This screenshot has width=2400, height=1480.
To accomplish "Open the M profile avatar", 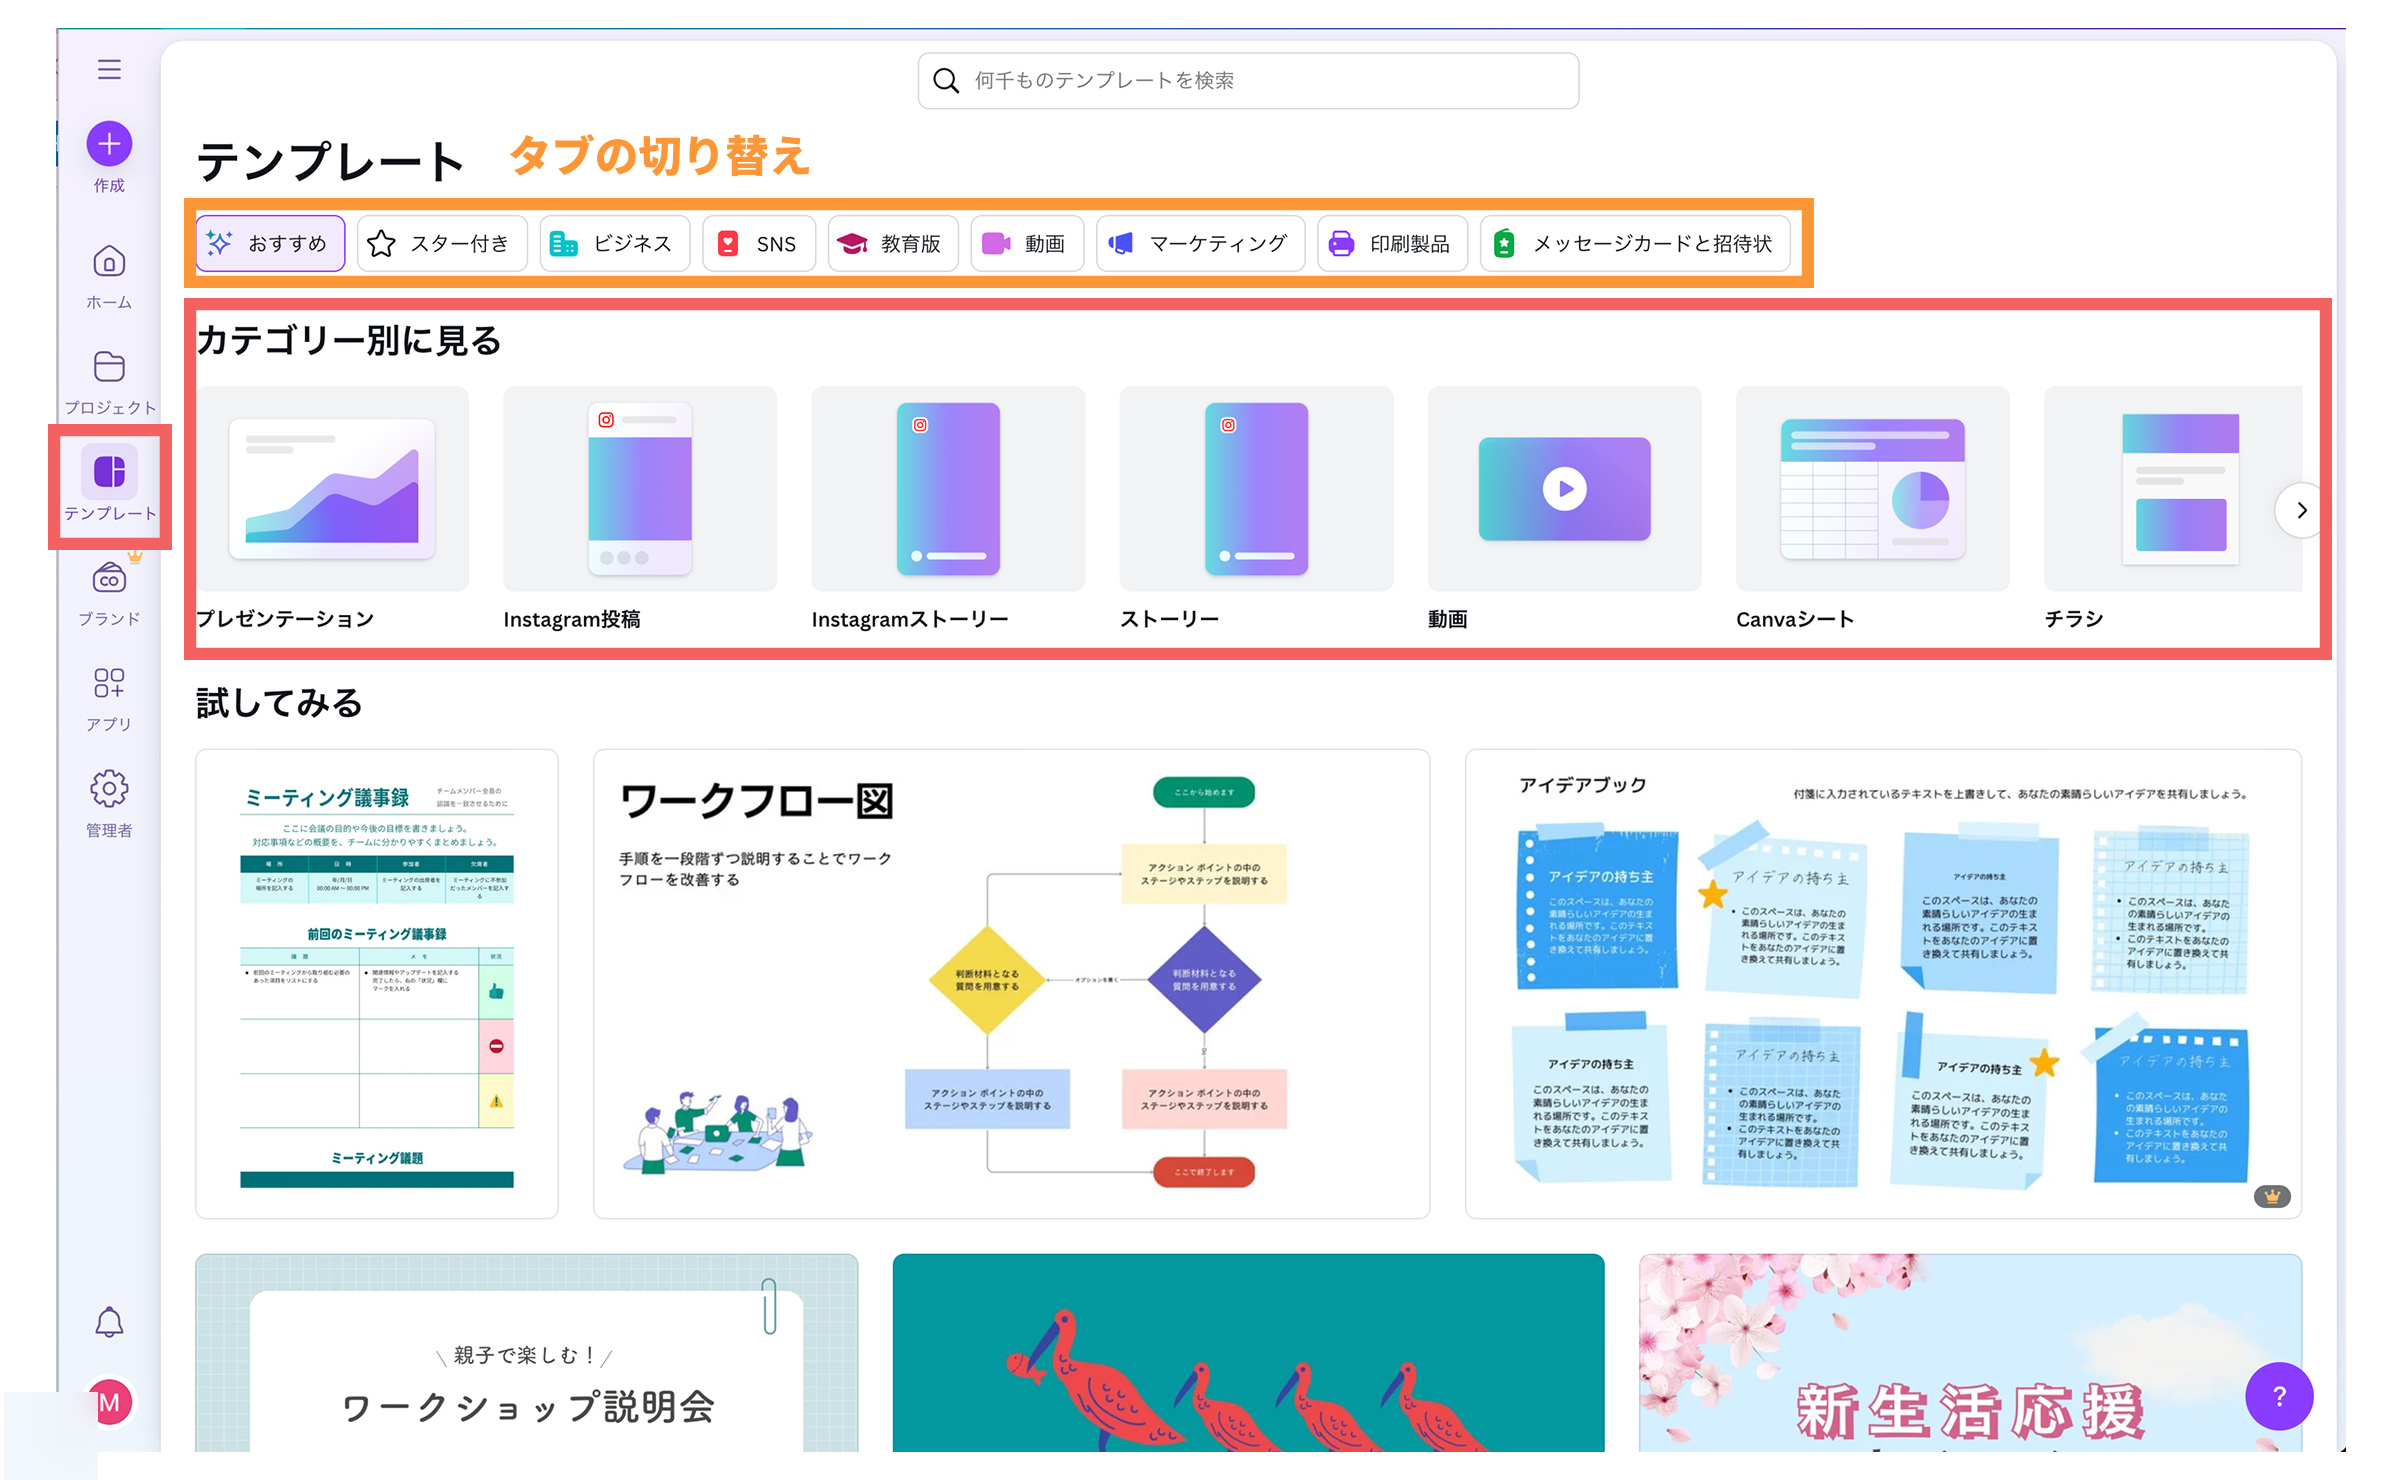I will tap(109, 1402).
